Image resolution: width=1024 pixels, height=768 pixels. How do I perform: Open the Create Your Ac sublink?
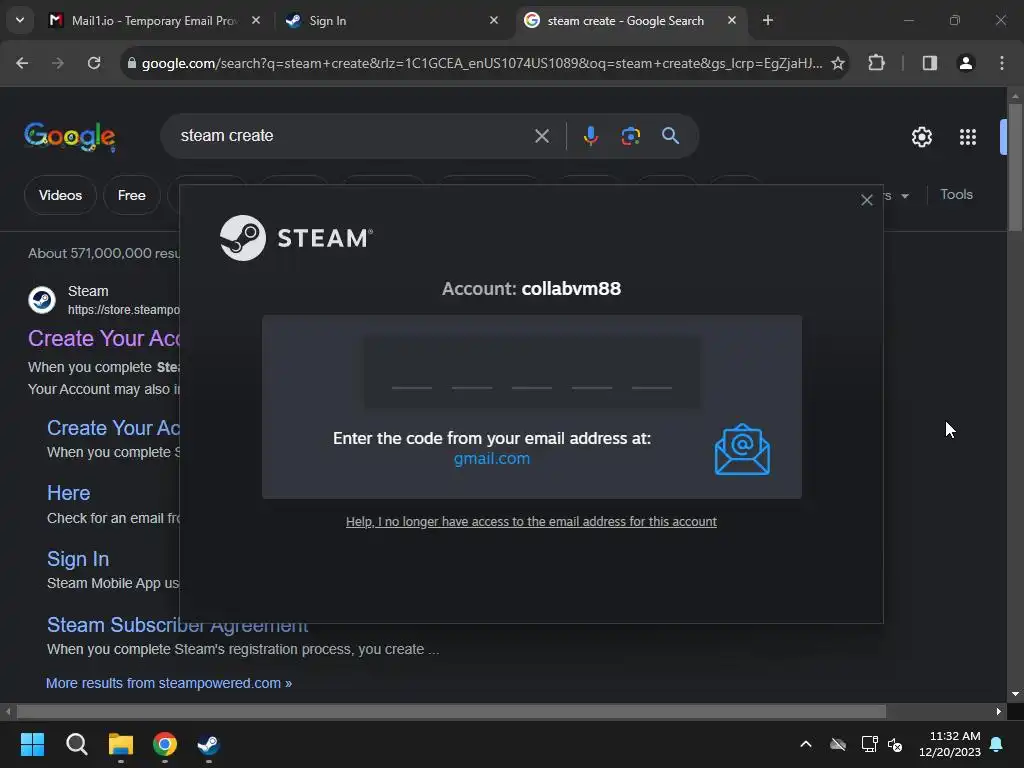pyautogui.click(x=113, y=428)
